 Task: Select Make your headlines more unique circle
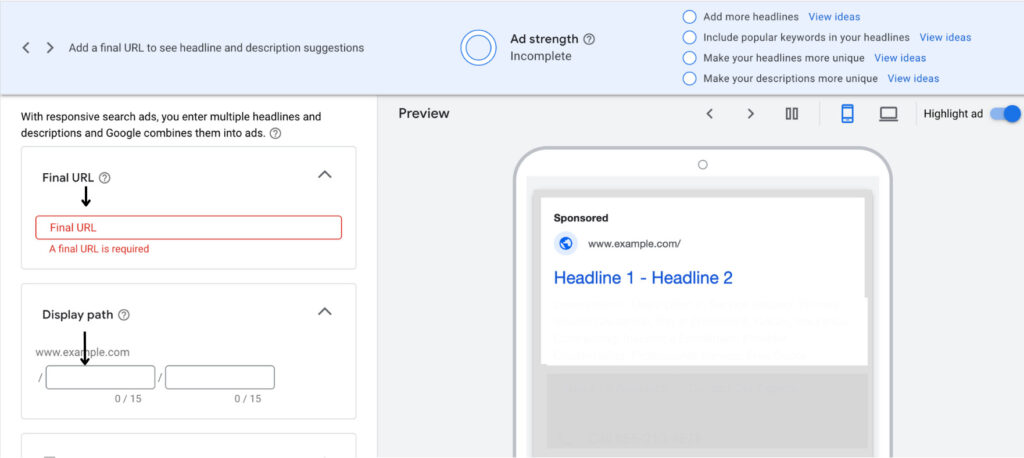point(689,58)
